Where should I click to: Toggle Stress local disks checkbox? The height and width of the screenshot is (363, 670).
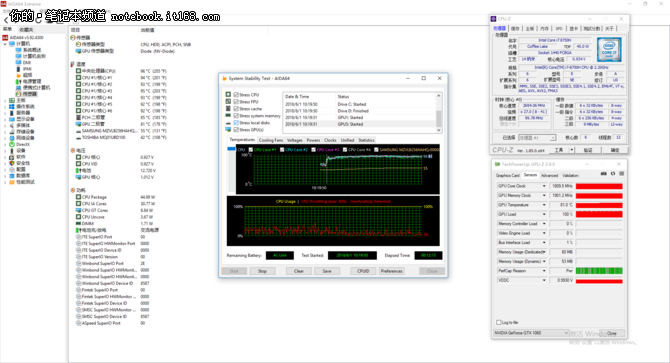pyautogui.click(x=236, y=123)
